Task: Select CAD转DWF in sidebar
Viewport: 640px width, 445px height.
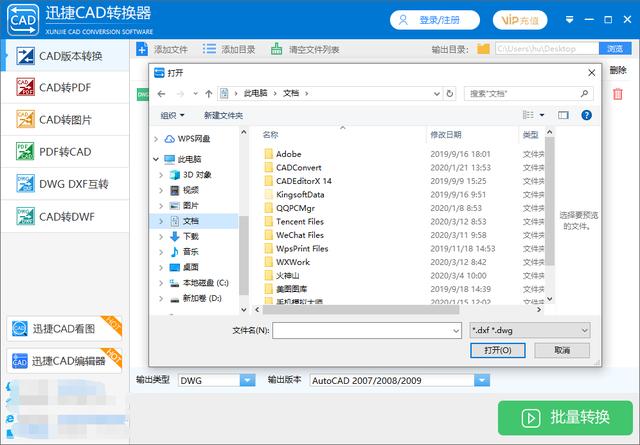Action: pyautogui.click(x=65, y=216)
